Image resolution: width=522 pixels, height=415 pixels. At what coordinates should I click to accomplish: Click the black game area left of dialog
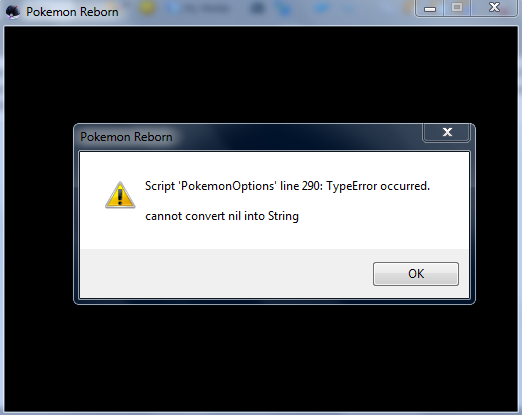[x=39, y=213]
